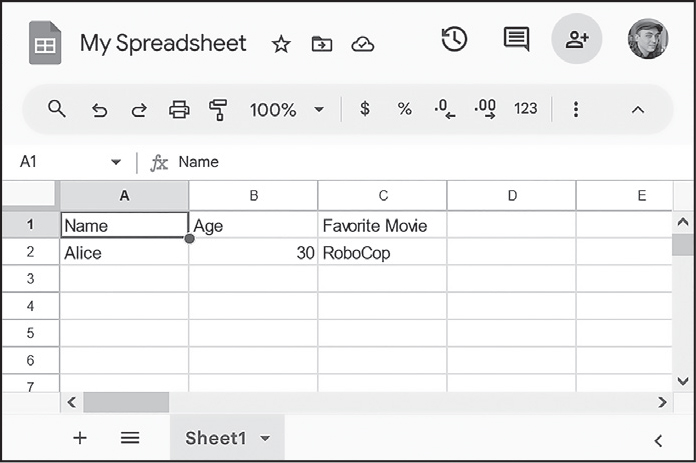Click the horizontal scrollbar thumb
Image resolution: width=696 pixels, height=463 pixels.
[x=127, y=402]
